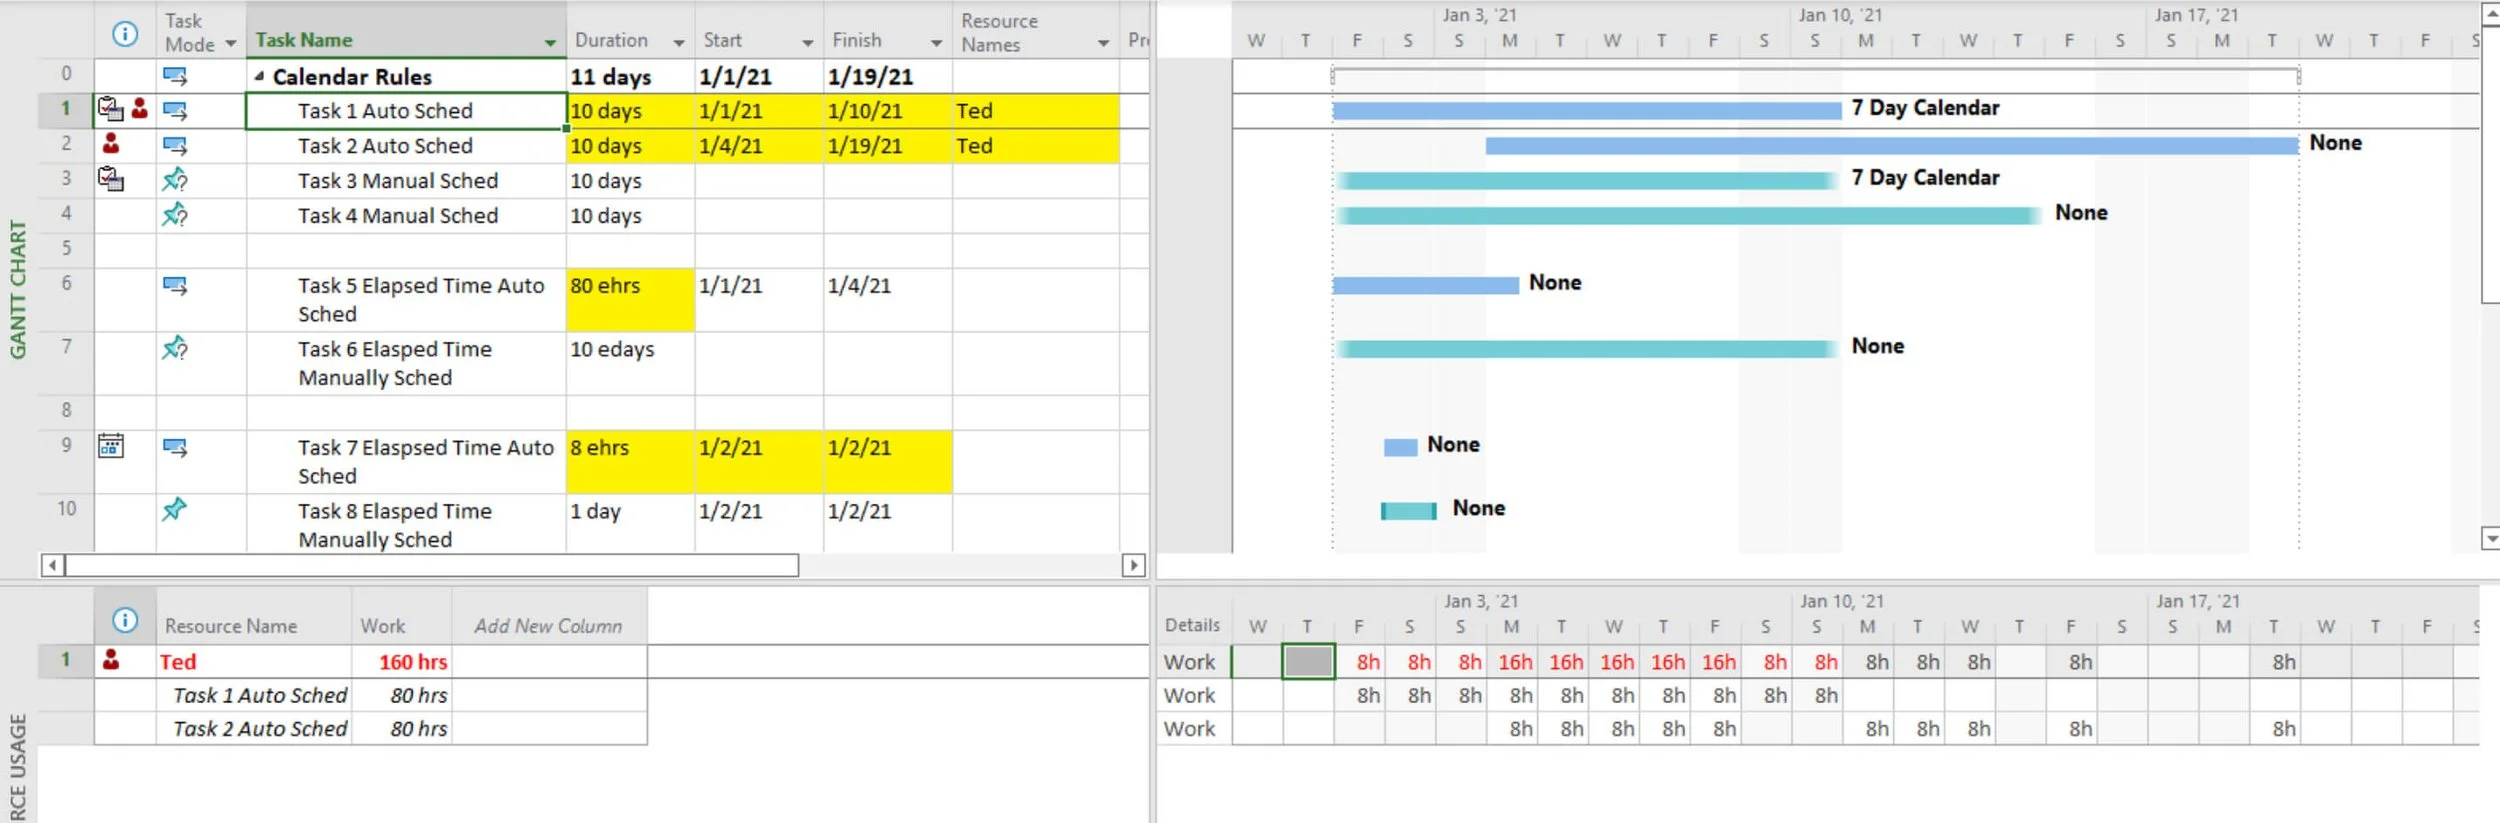
Task: Click right arrow of task table scrollbar
Action: click(x=1133, y=565)
